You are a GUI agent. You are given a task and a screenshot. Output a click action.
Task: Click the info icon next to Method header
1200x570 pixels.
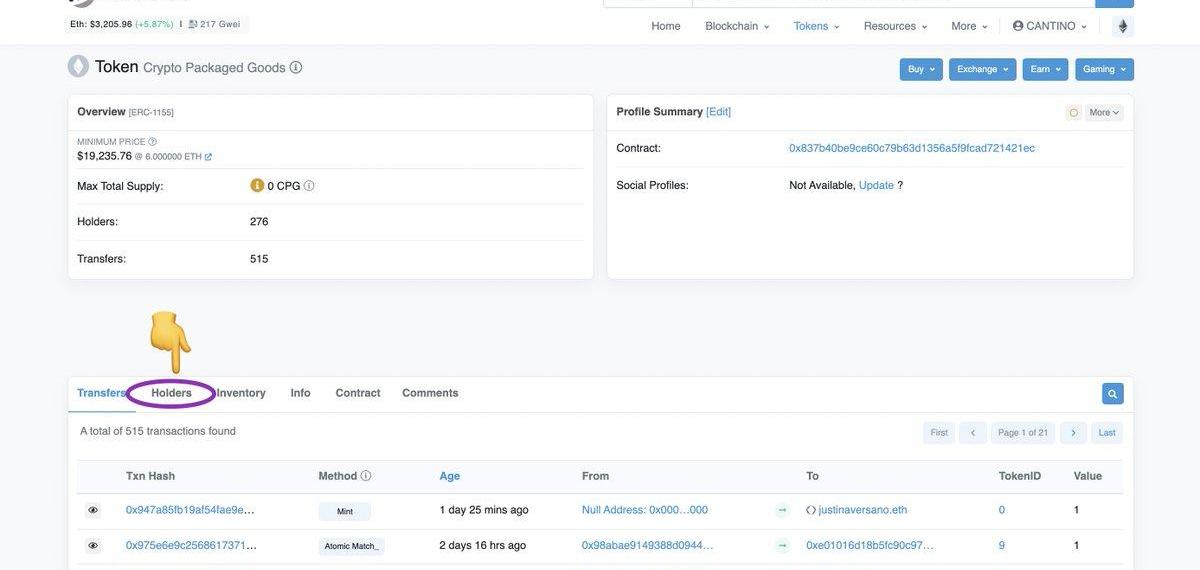(x=366, y=476)
